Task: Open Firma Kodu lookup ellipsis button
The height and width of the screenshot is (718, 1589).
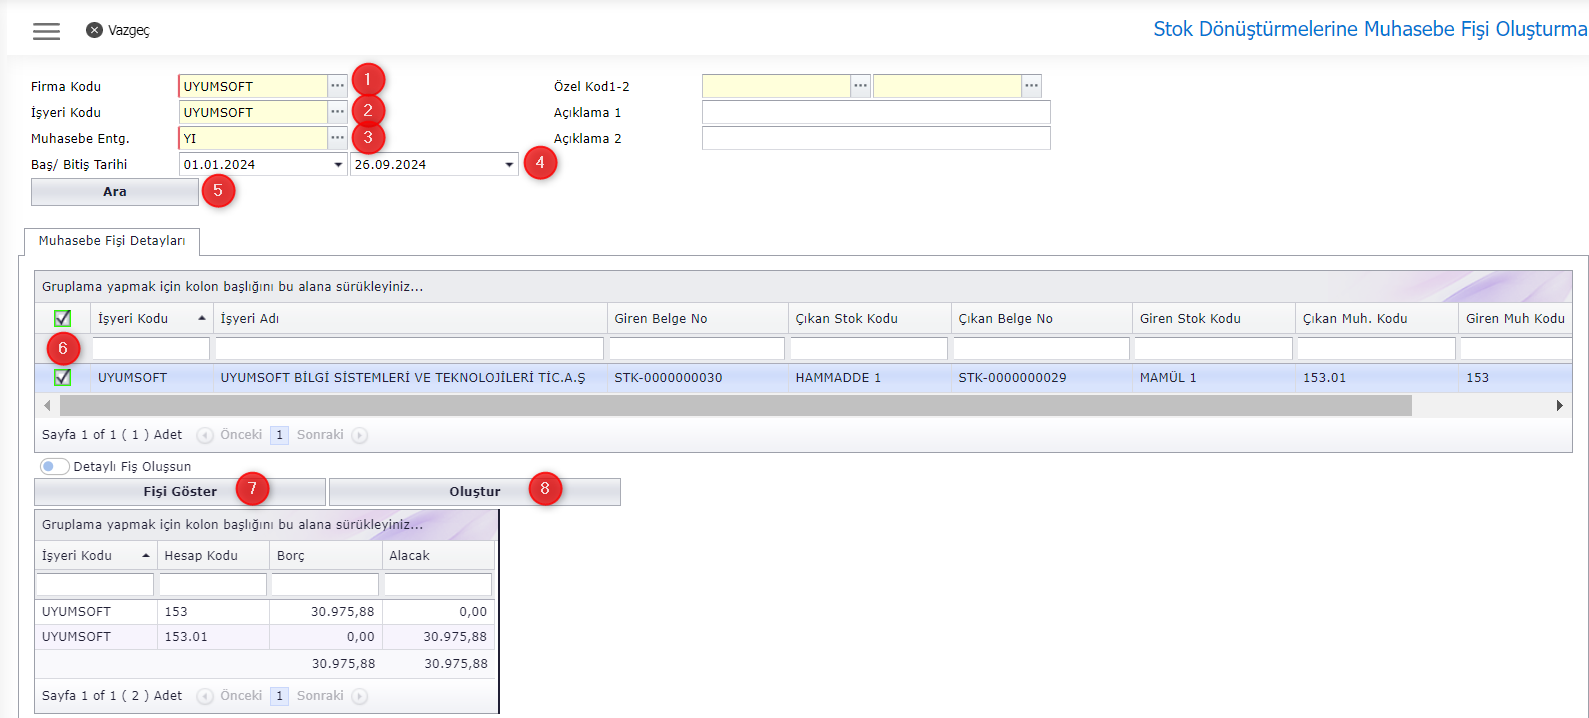Action: (338, 86)
